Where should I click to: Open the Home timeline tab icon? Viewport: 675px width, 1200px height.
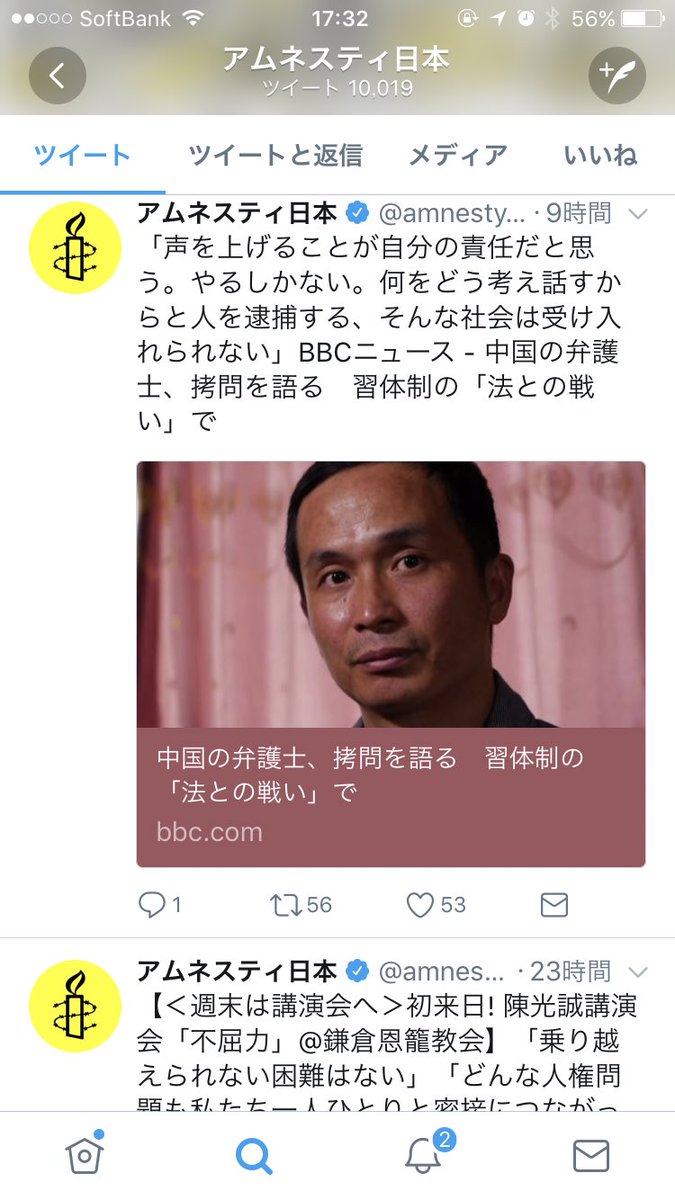coord(84,1155)
